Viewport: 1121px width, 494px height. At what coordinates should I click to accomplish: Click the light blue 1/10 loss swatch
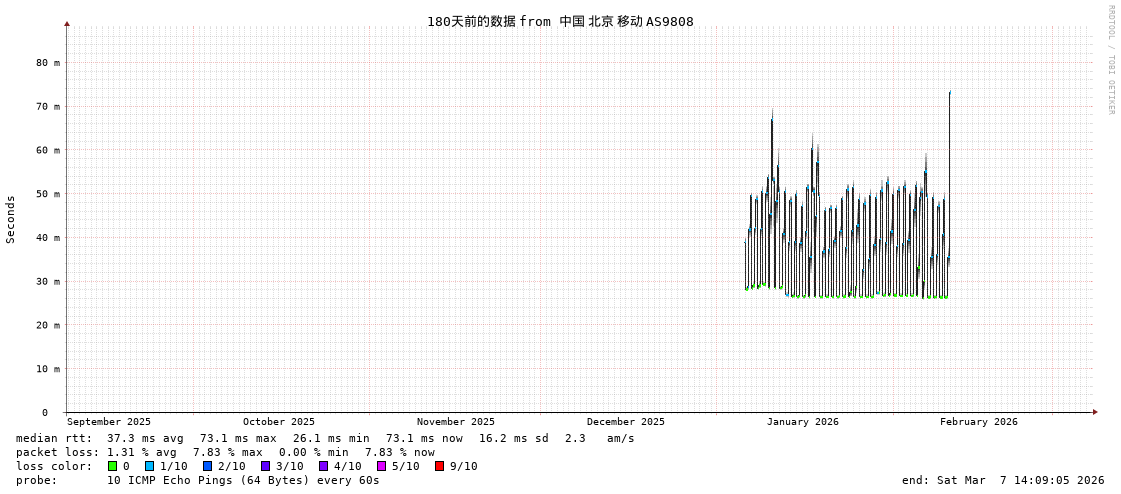[x=149, y=466]
